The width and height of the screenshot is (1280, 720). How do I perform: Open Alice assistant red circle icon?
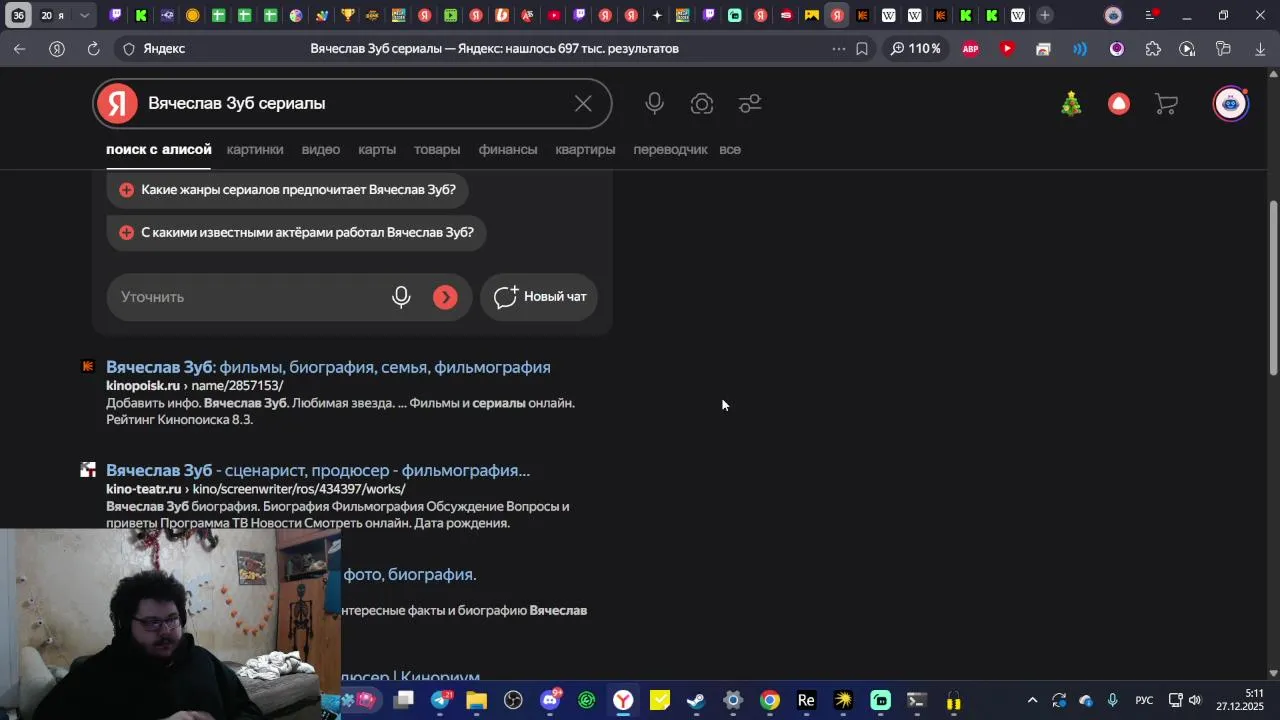pos(1119,103)
